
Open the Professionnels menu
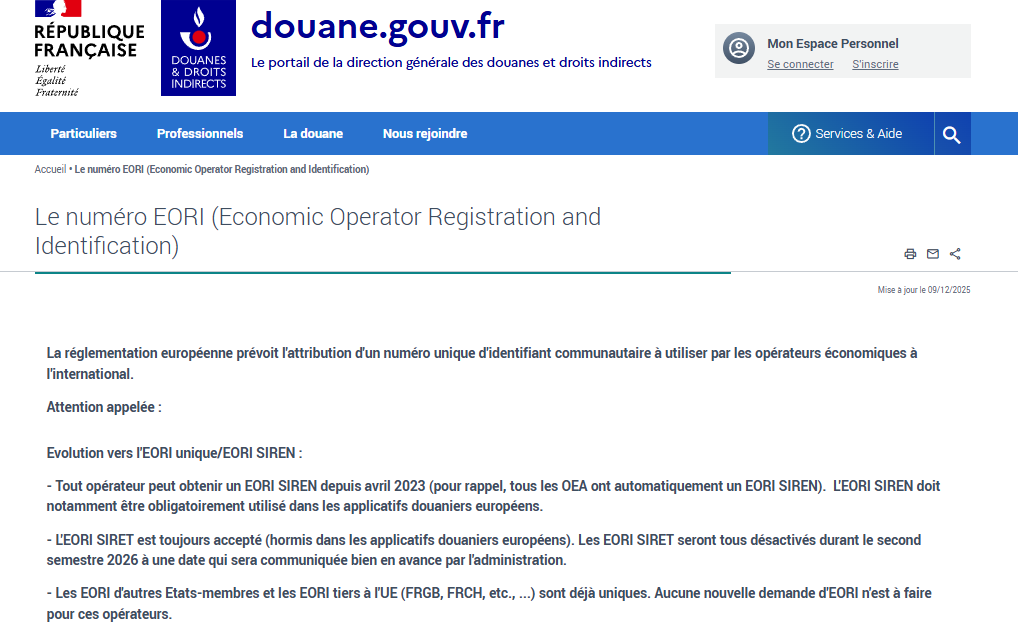(200, 134)
